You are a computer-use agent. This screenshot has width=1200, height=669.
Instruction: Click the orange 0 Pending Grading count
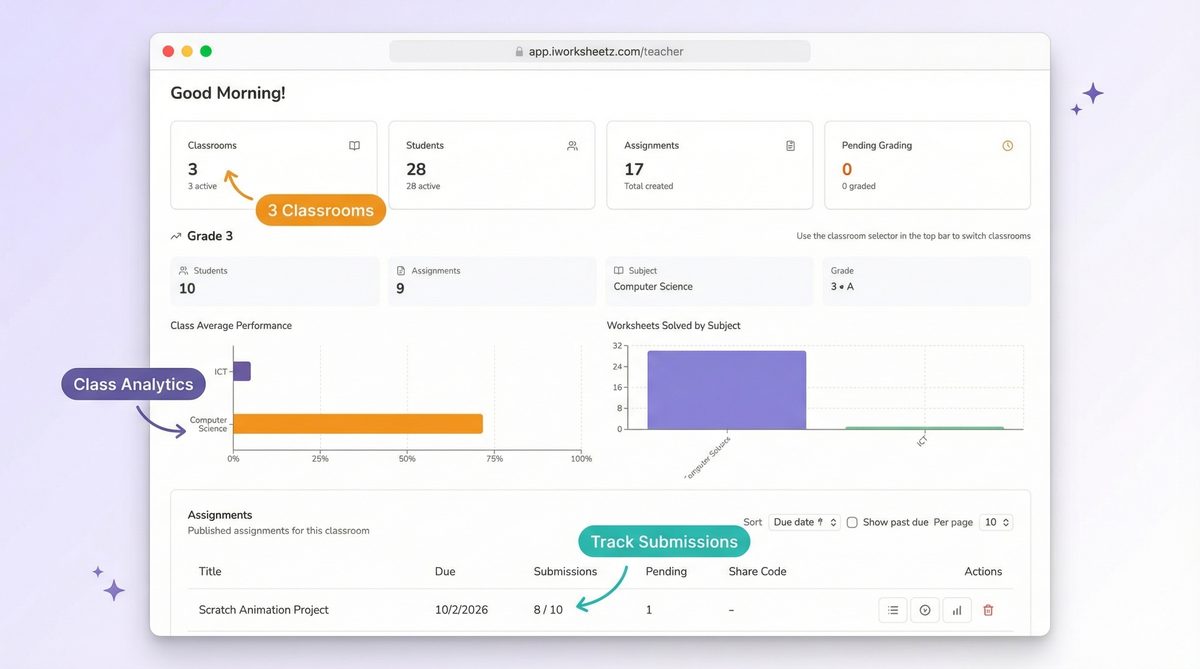tap(847, 169)
